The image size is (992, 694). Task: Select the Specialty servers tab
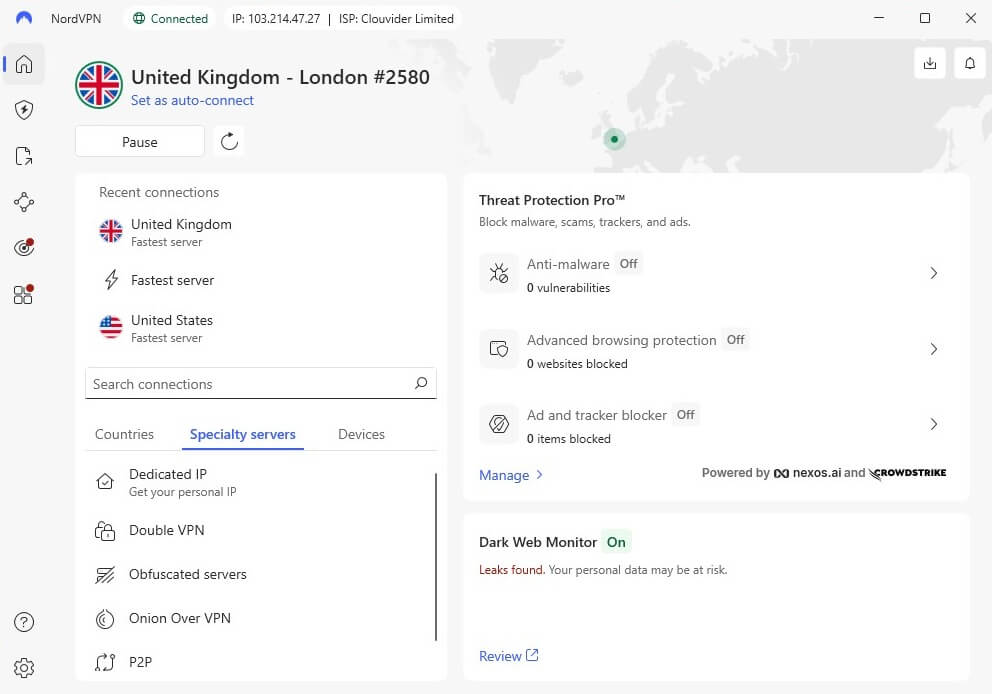point(243,434)
